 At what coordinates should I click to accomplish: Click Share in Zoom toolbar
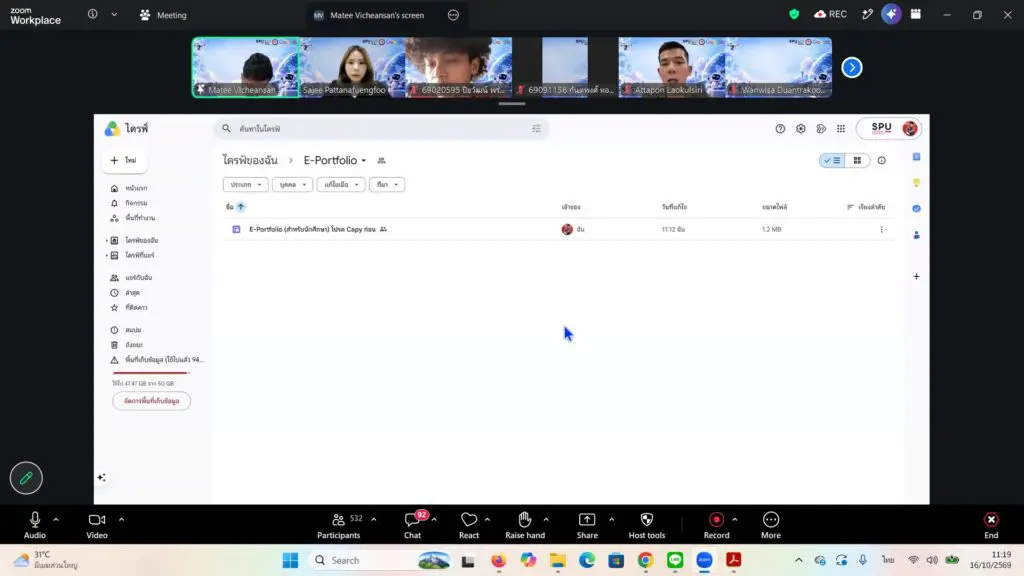pos(587,525)
